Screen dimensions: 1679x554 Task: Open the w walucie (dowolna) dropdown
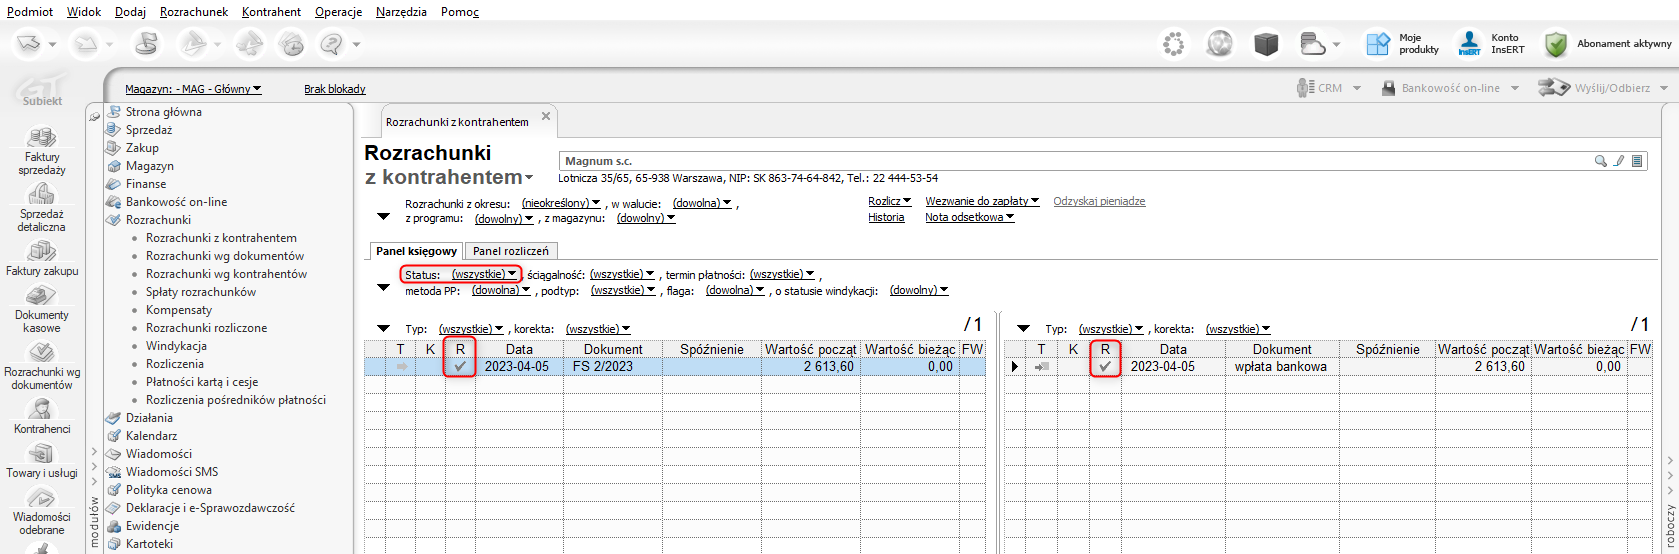tap(703, 203)
